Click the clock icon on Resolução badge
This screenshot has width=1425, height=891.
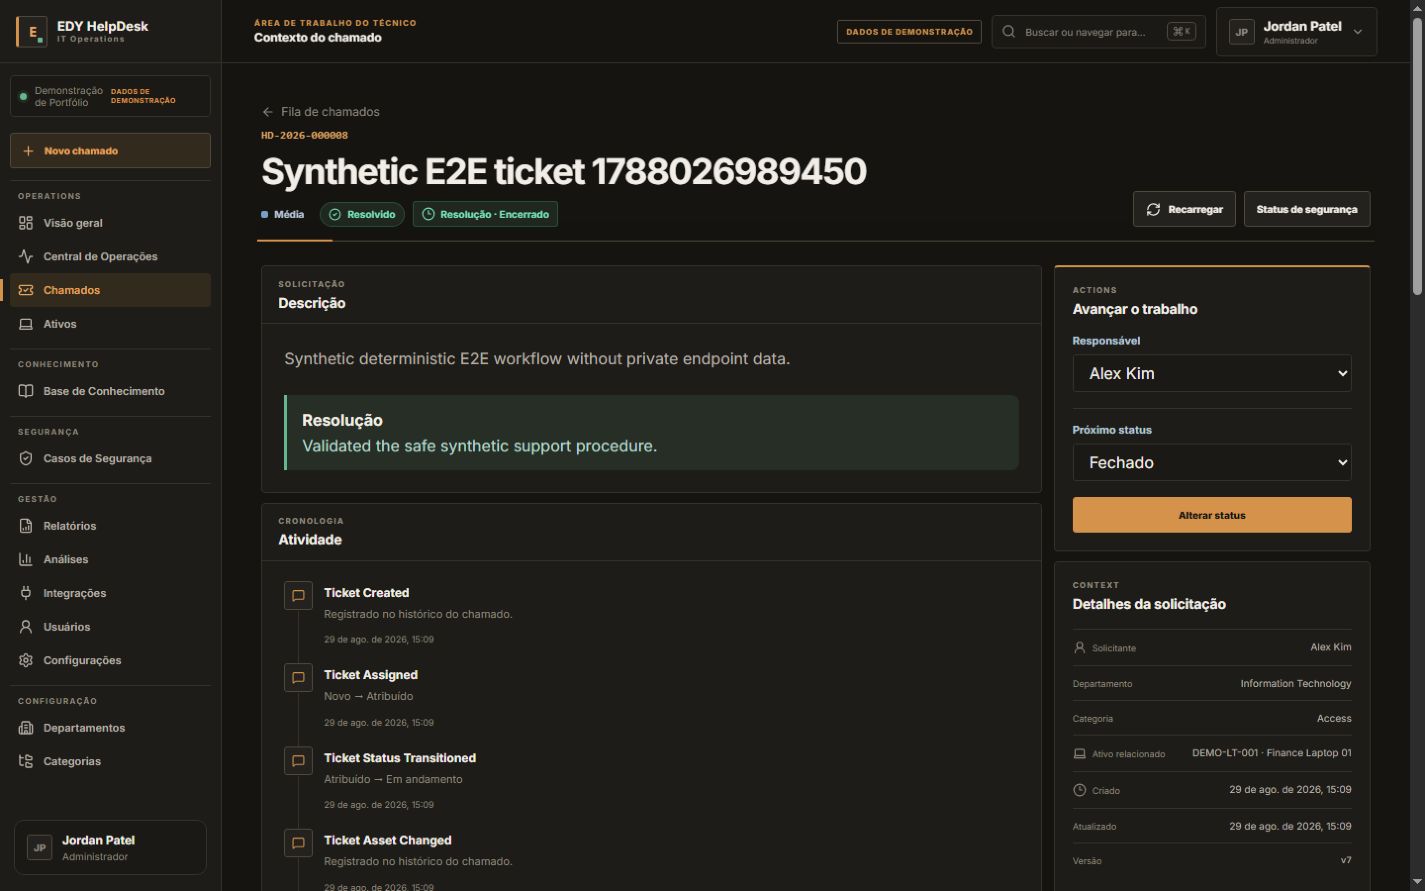(428, 214)
